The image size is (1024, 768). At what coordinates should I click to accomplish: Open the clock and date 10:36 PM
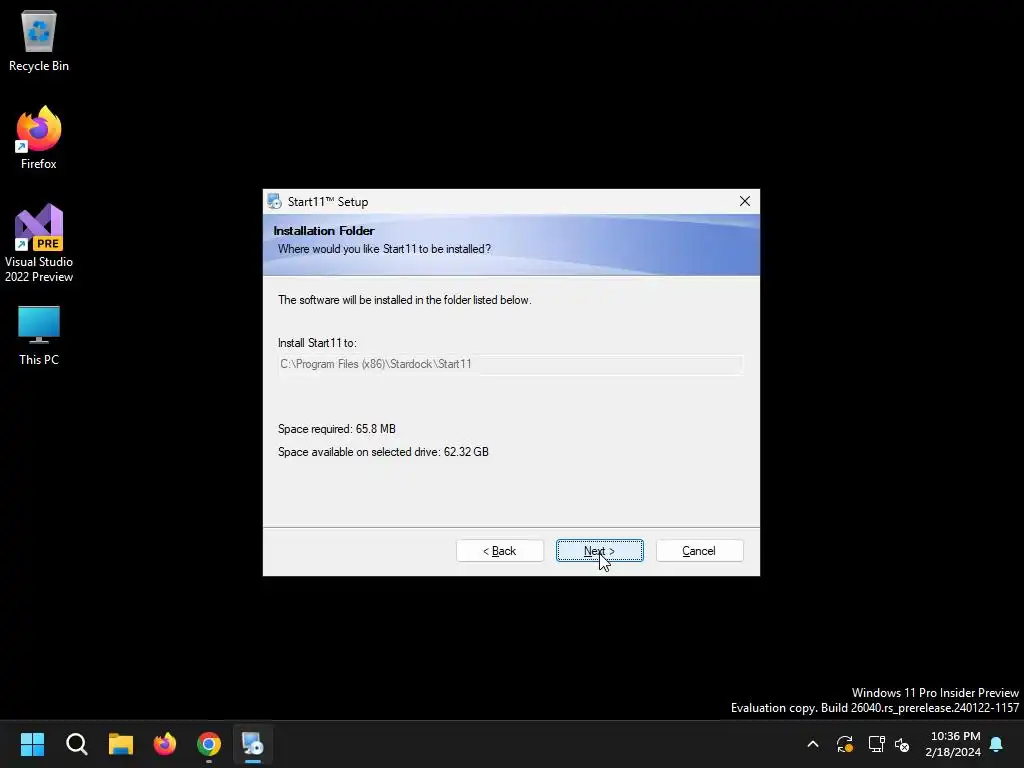click(x=953, y=744)
